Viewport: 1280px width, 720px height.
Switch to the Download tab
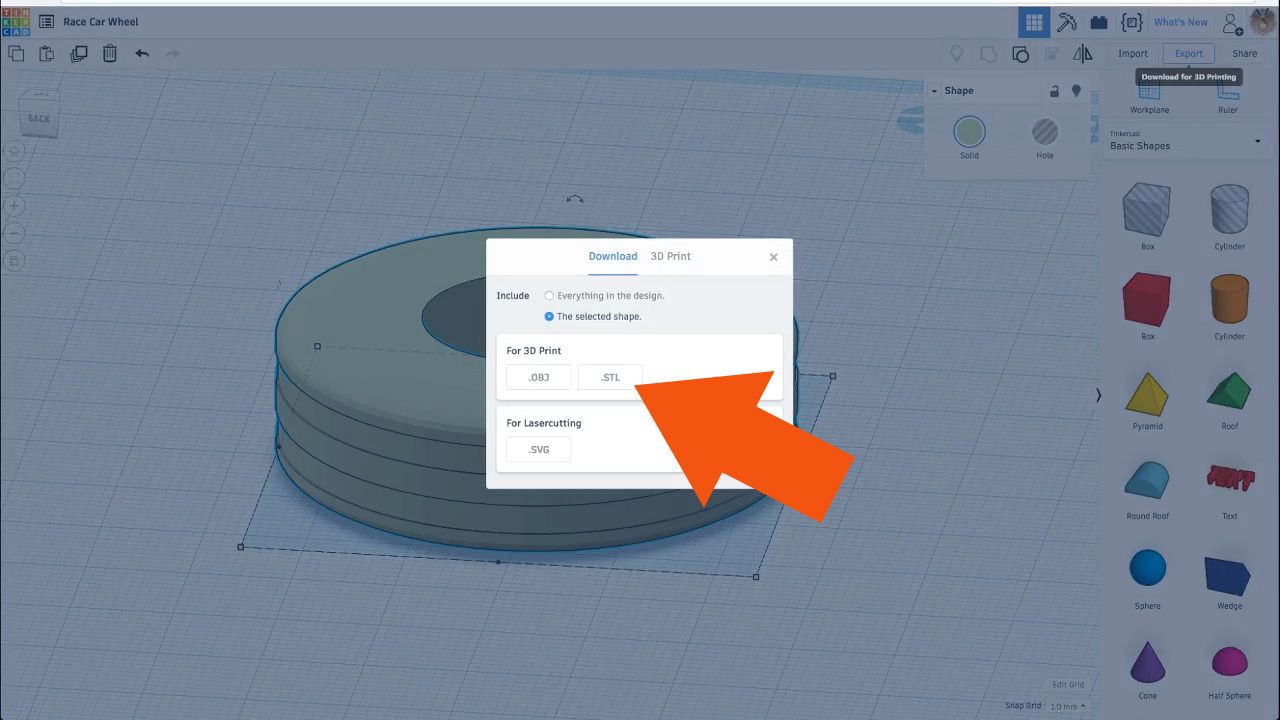(613, 256)
